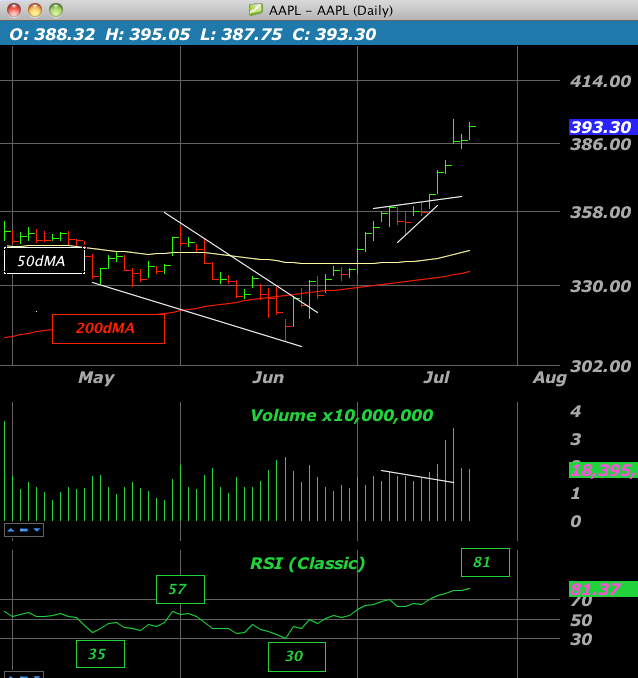The width and height of the screenshot is (638, 678).
Task: Click the Jun label on the date axis
Action: click(x=268, y=378)
